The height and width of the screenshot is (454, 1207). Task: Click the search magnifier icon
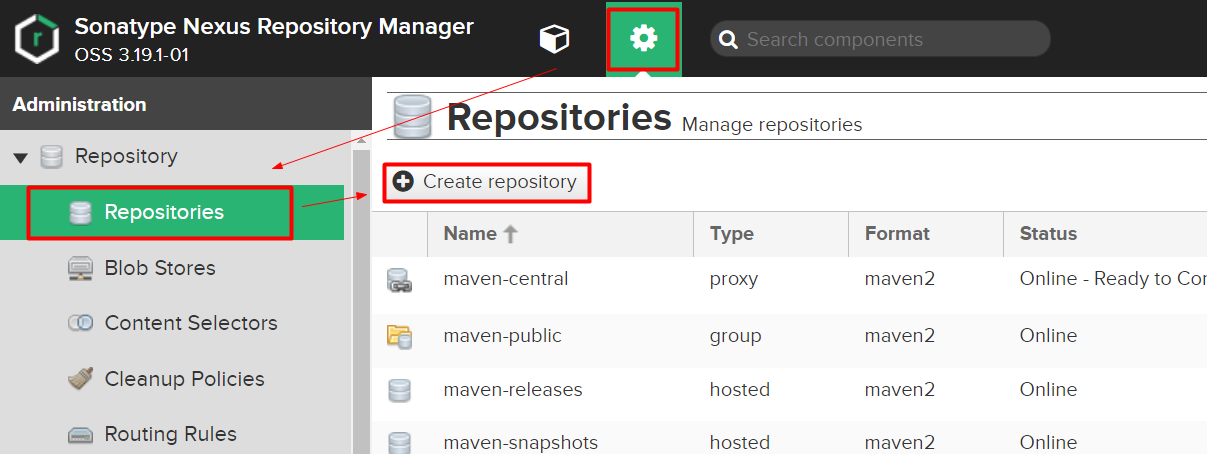[x=729, y=40]
